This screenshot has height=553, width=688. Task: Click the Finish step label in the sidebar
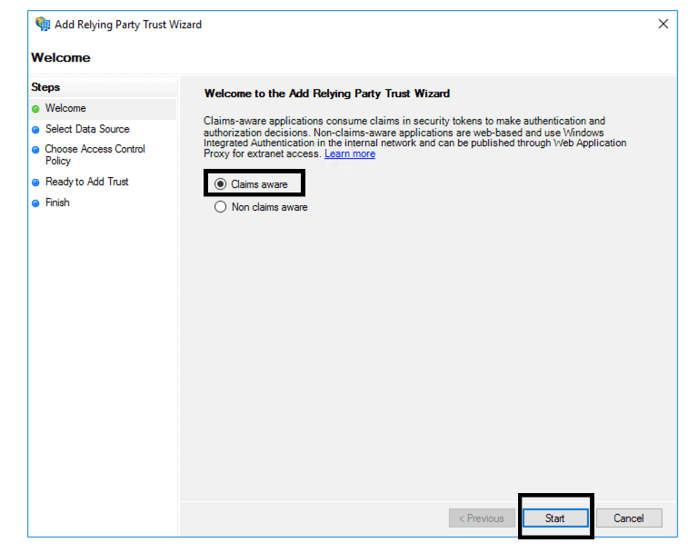[x=58, y=202]
